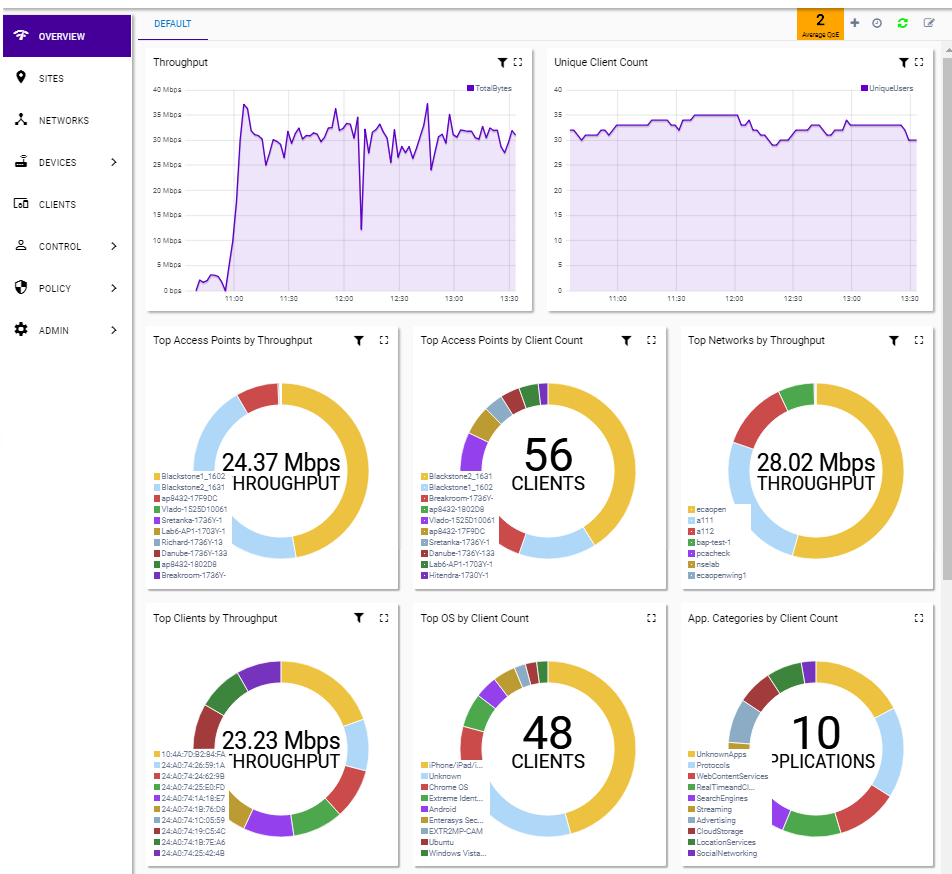Filter Top Clients by Throughput
The height and width of the screenshot is (874, 952).
pyautogui.click(x=359, y=618)
